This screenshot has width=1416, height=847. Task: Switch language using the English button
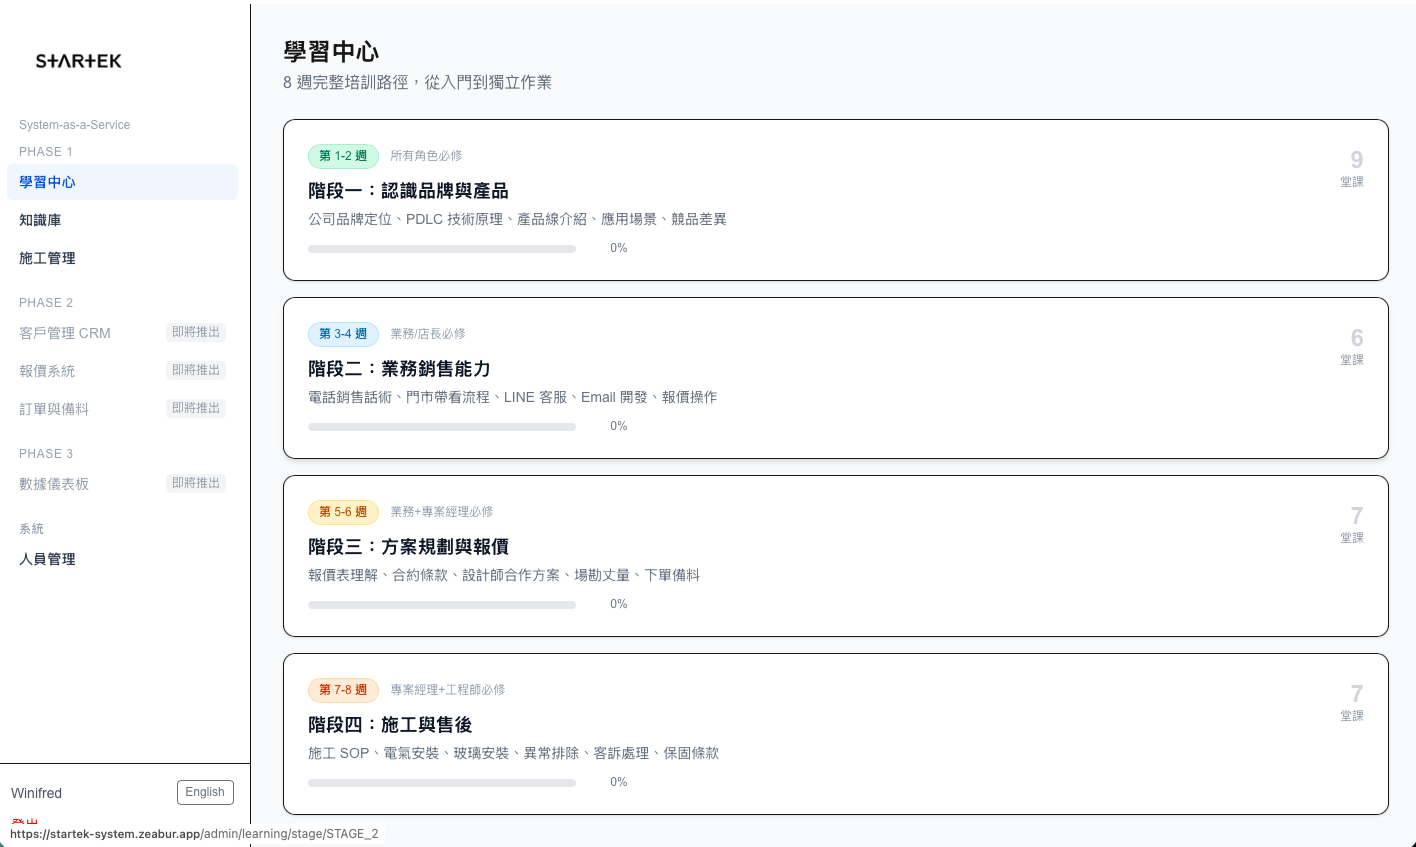(x=205, y=792)
